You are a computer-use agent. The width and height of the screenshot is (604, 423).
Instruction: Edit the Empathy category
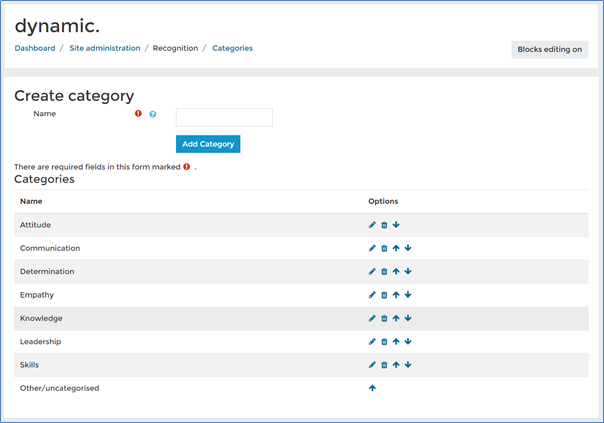click(372, 295)
